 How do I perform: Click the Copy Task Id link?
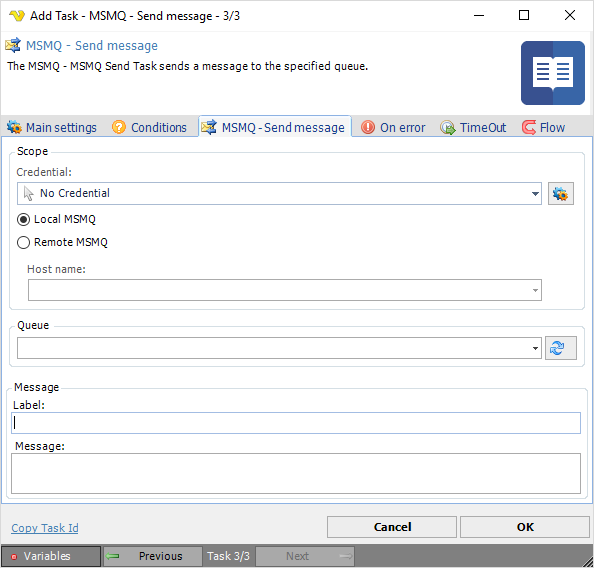coord(45,528)
